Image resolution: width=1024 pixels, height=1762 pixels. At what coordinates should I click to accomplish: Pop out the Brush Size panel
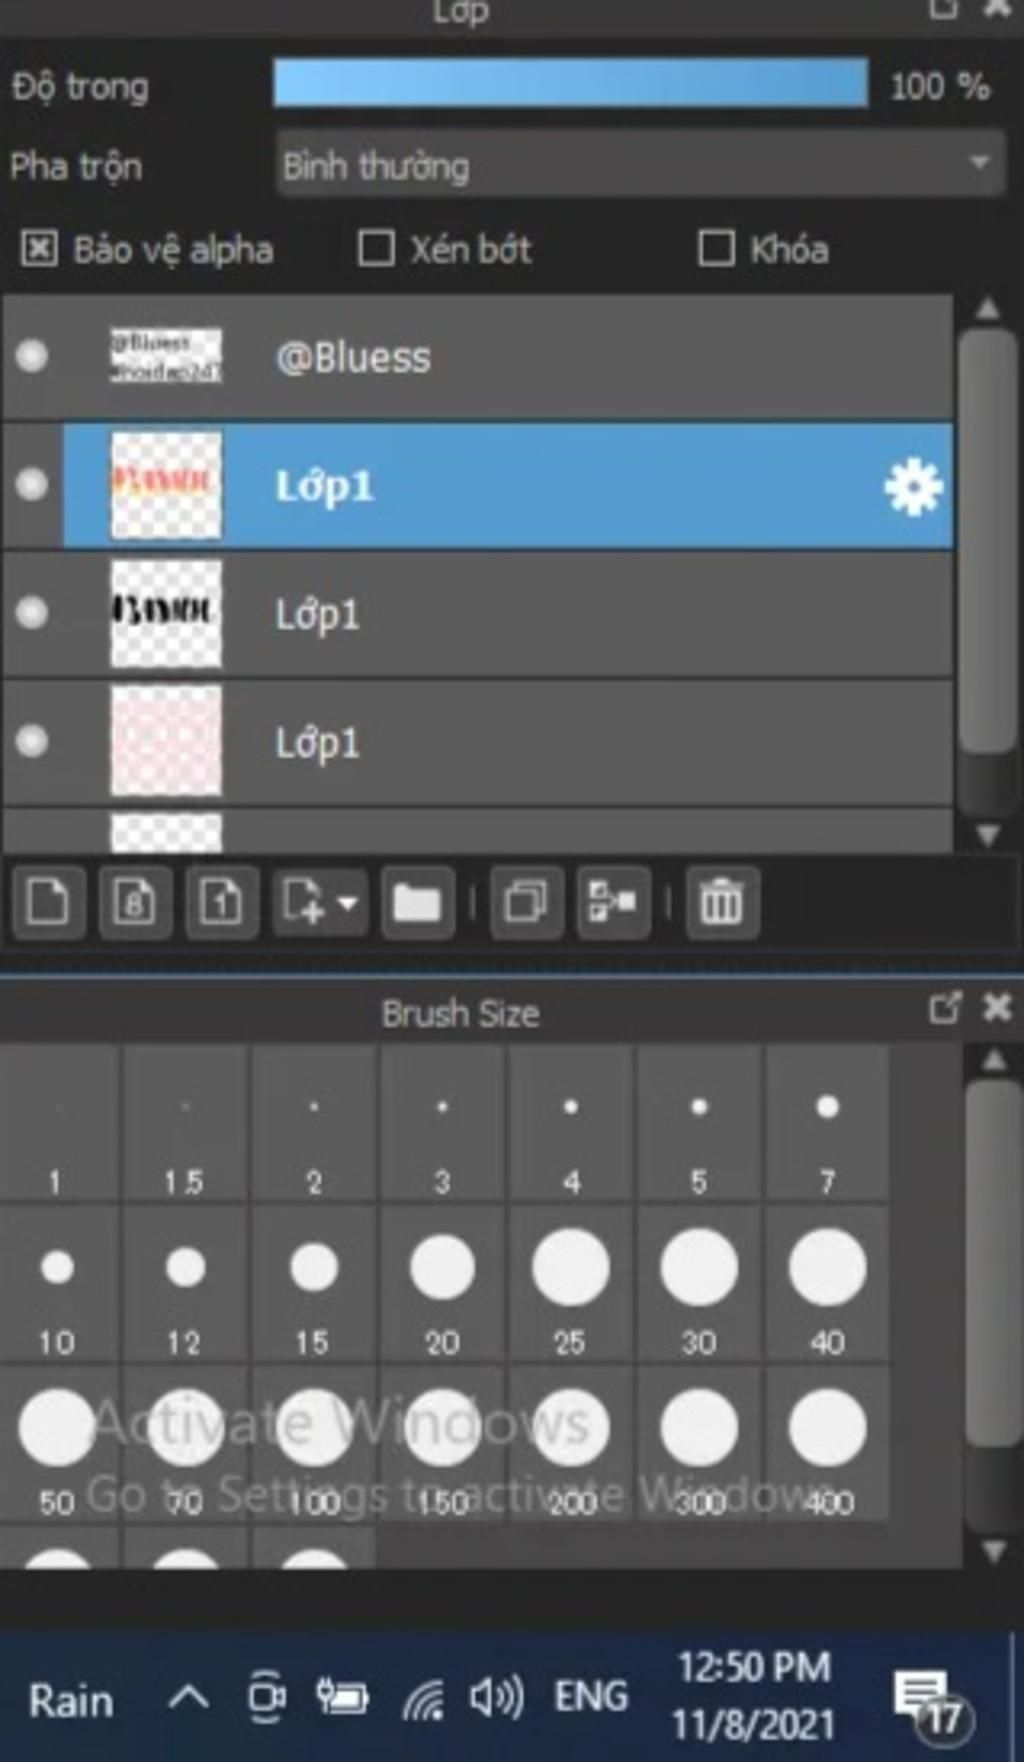point(944,1008)
